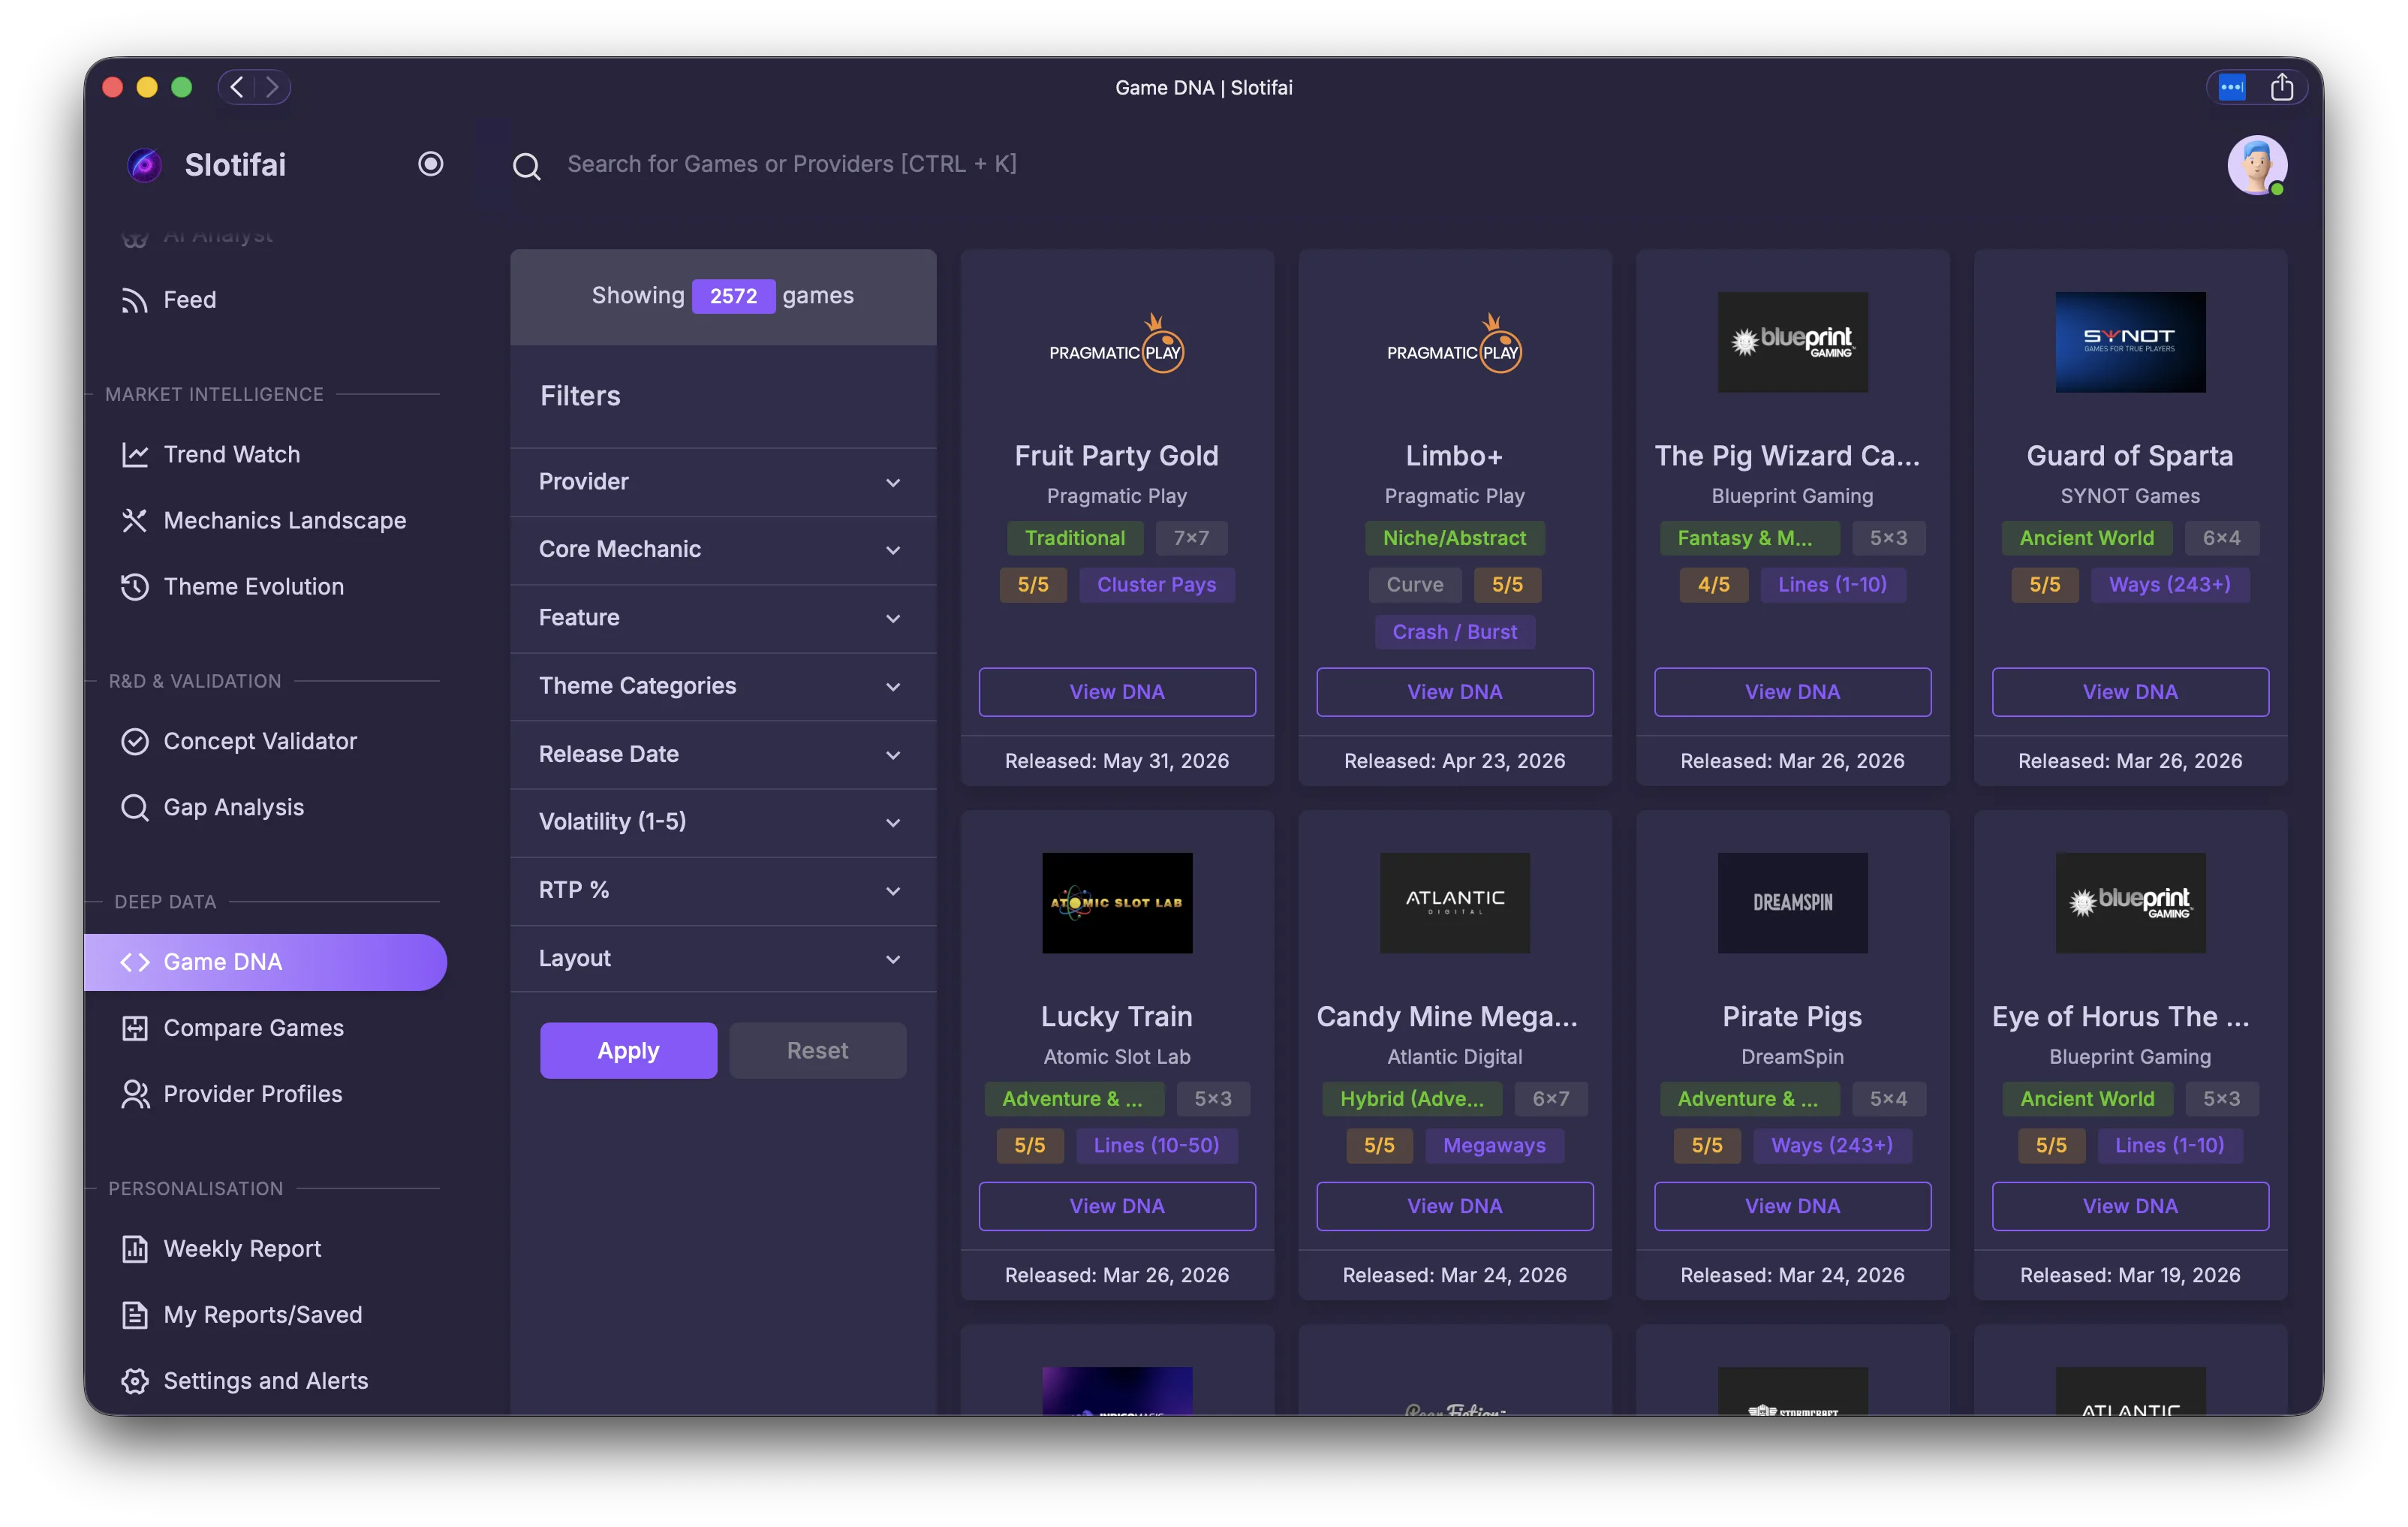This screenshot has height=1527, width=2408.
Task: Click the Megaways tag on Candy Mine card
Action: click(1494, 1146)
